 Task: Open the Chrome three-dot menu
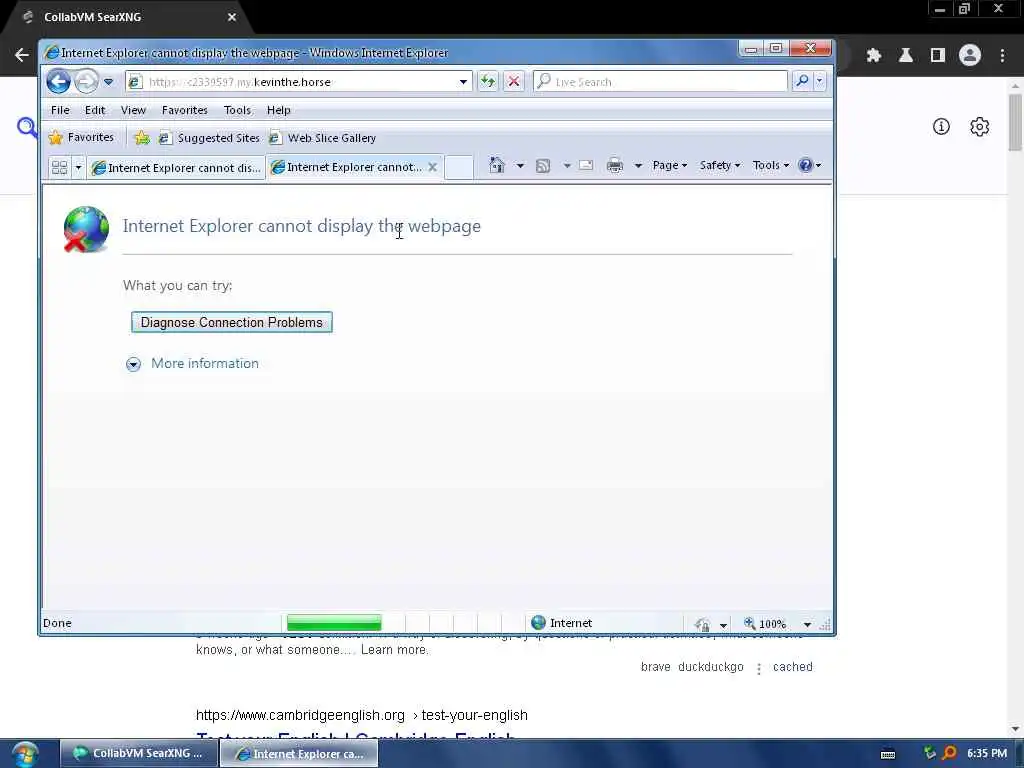tap(1002, 56)
